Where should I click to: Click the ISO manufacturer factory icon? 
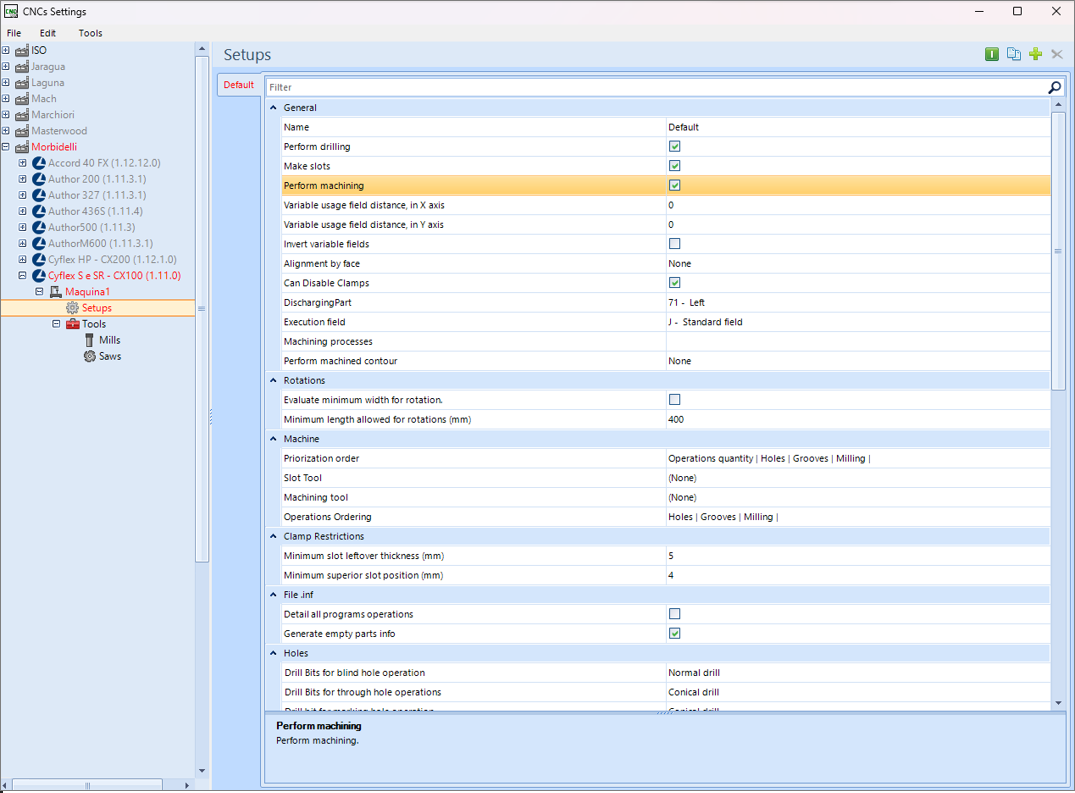22,51
